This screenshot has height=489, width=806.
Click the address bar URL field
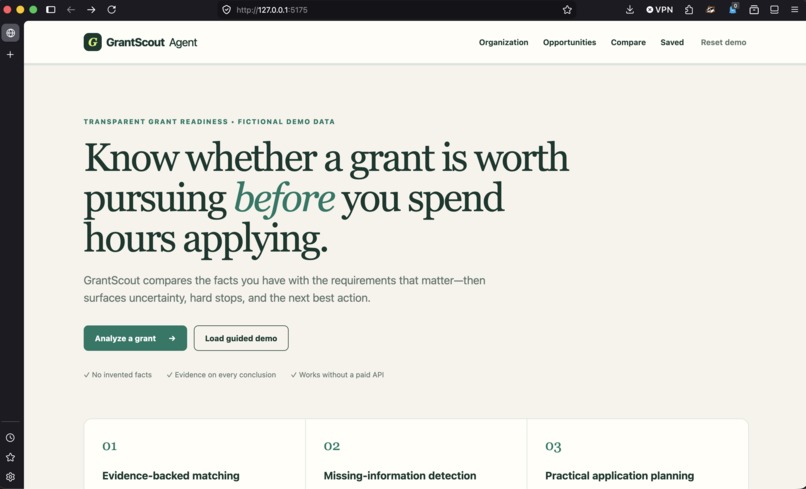[396, 10]
